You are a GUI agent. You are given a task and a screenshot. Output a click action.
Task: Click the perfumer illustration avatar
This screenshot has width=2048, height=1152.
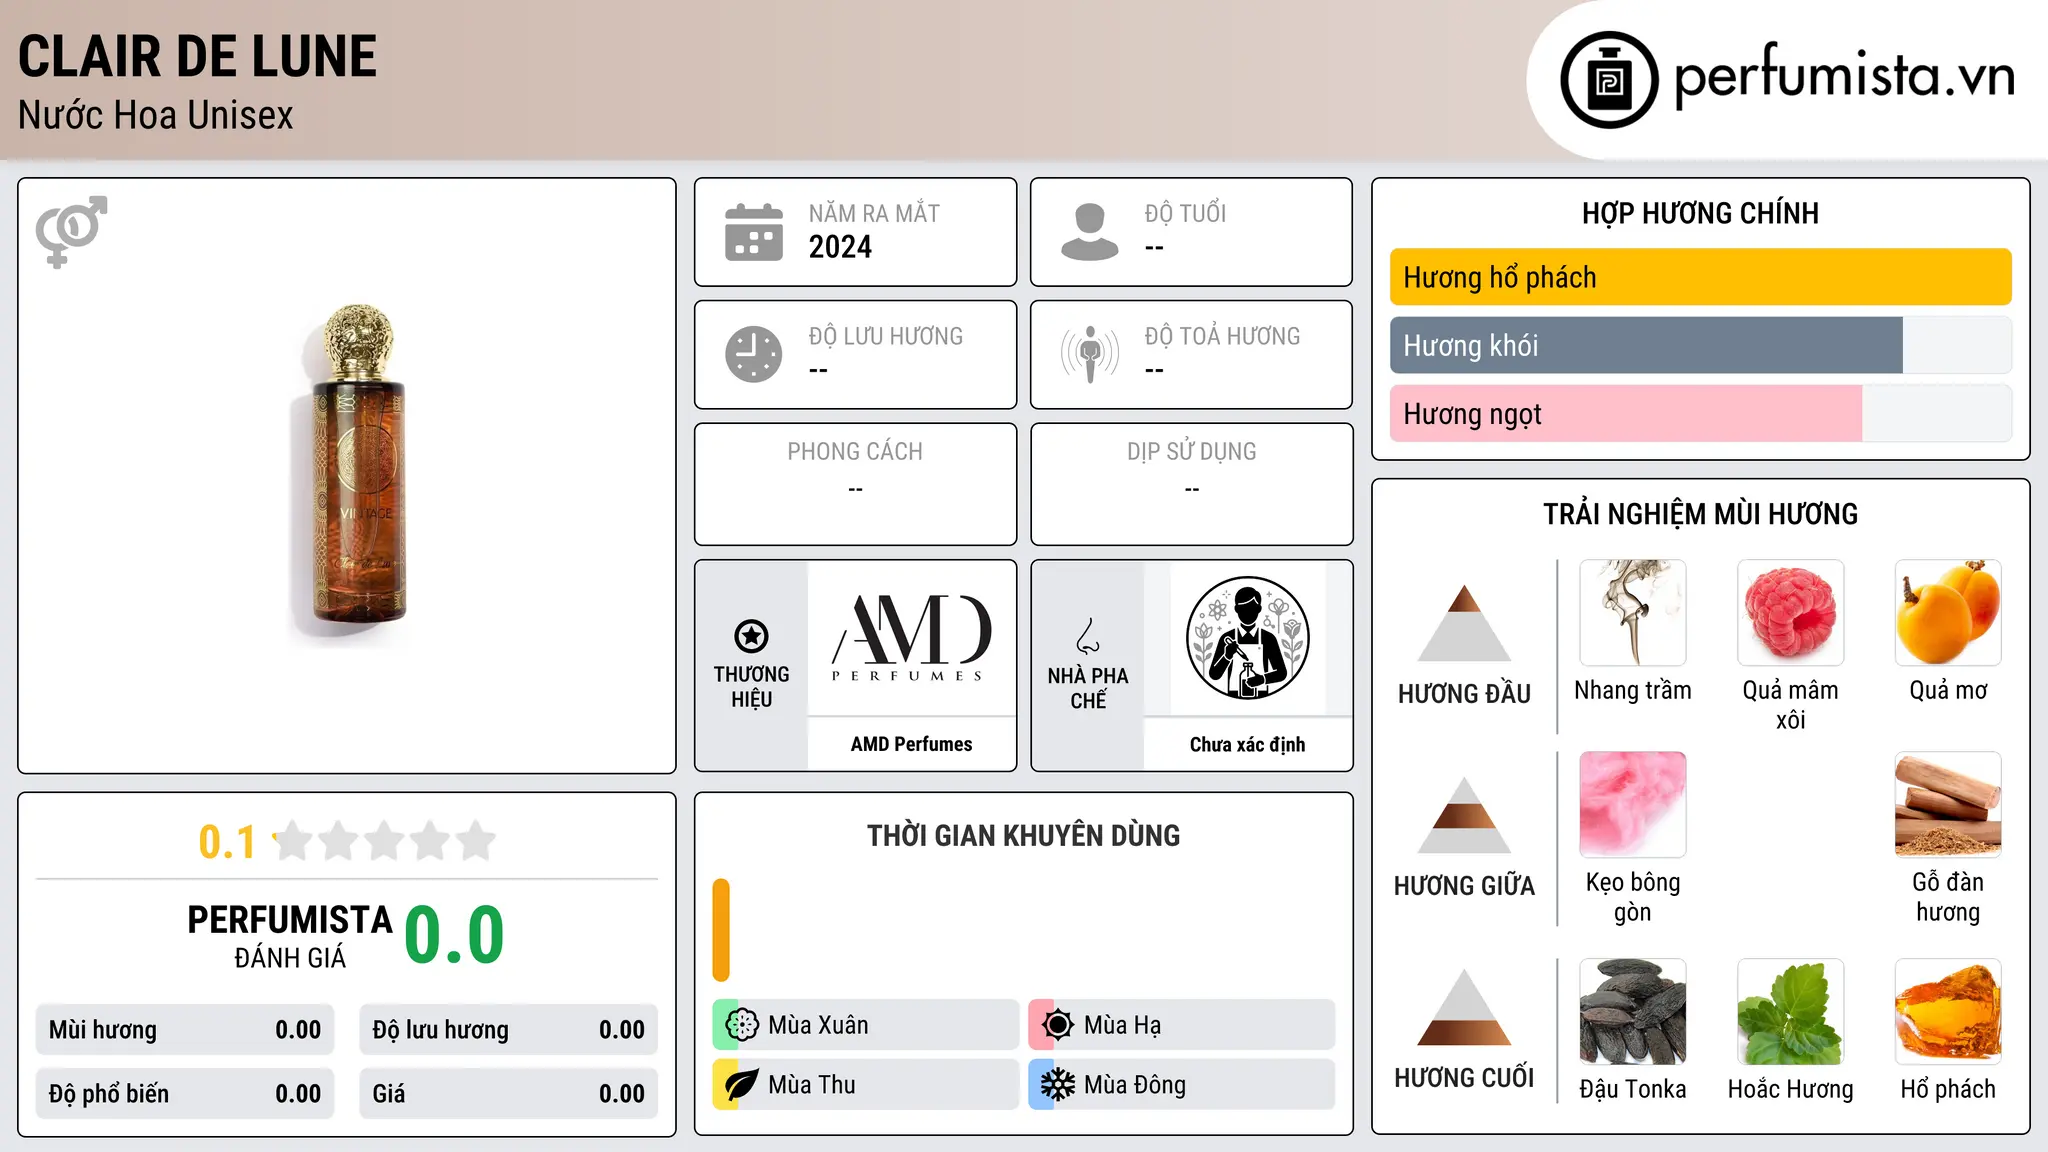[x=1247, y=638]
